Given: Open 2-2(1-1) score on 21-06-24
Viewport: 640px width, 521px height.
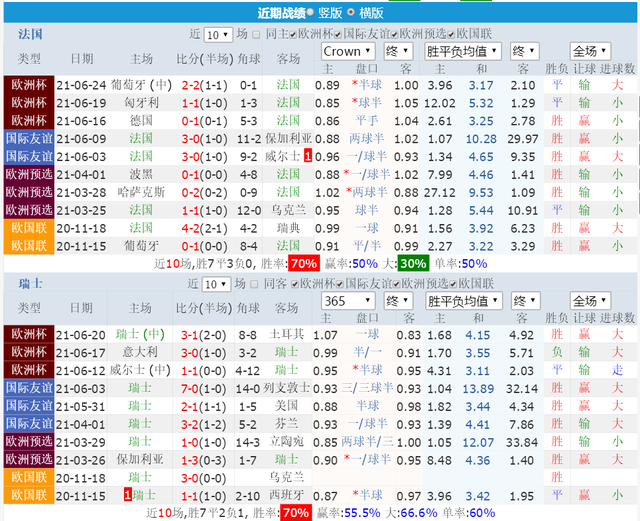Looking at the screenshot, I should tap(204, 85).
